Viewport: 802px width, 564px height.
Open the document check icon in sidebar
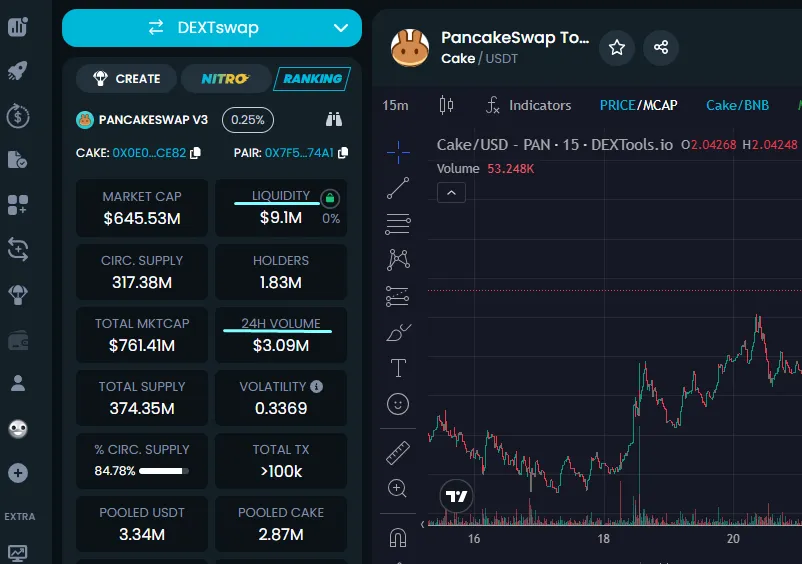click(x=18, y=160)
